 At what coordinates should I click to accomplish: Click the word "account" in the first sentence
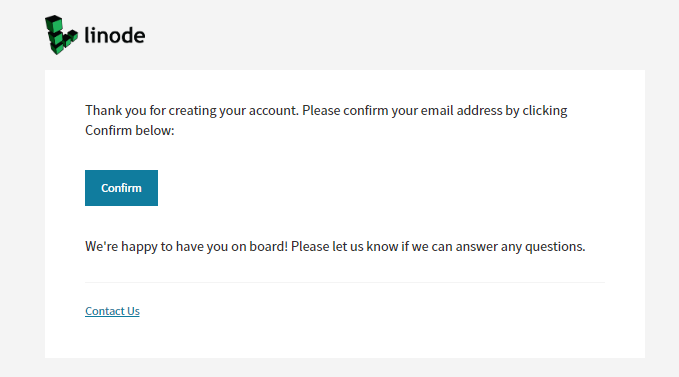coord(274,111)
